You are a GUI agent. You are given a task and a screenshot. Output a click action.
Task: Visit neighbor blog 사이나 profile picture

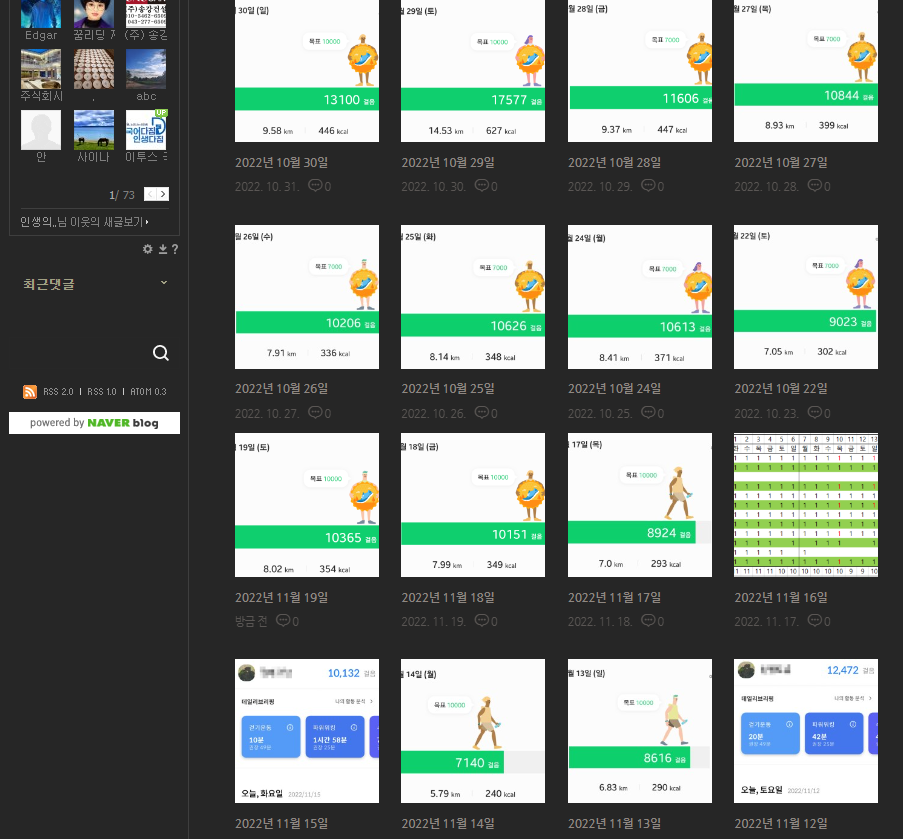coord(93,130)
